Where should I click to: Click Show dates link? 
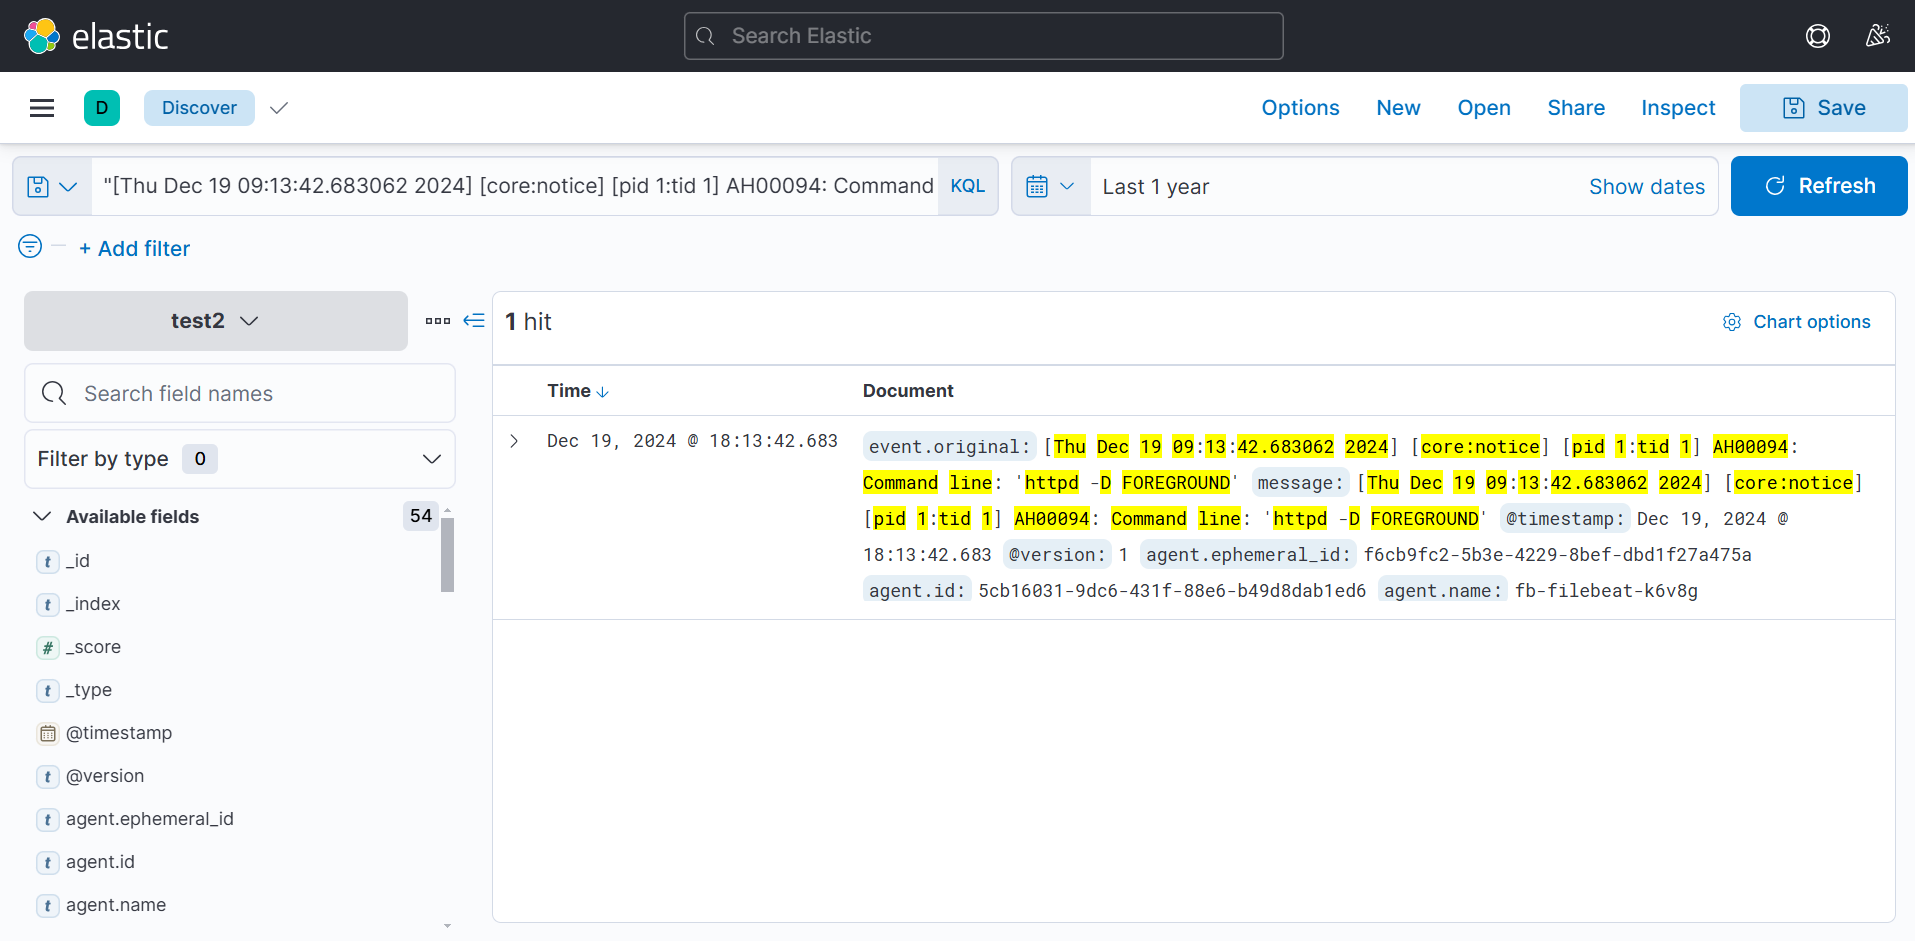(1647, 187)
